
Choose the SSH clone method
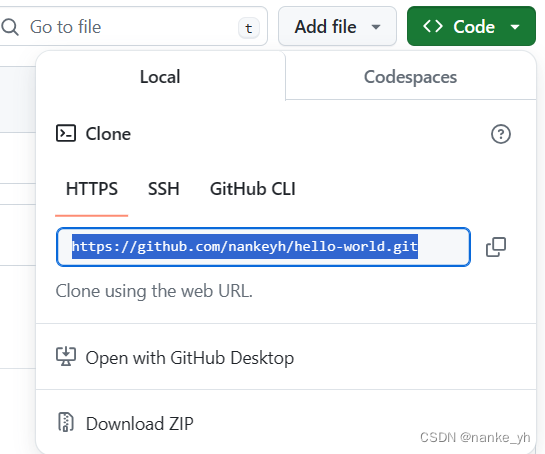(164, 189)
